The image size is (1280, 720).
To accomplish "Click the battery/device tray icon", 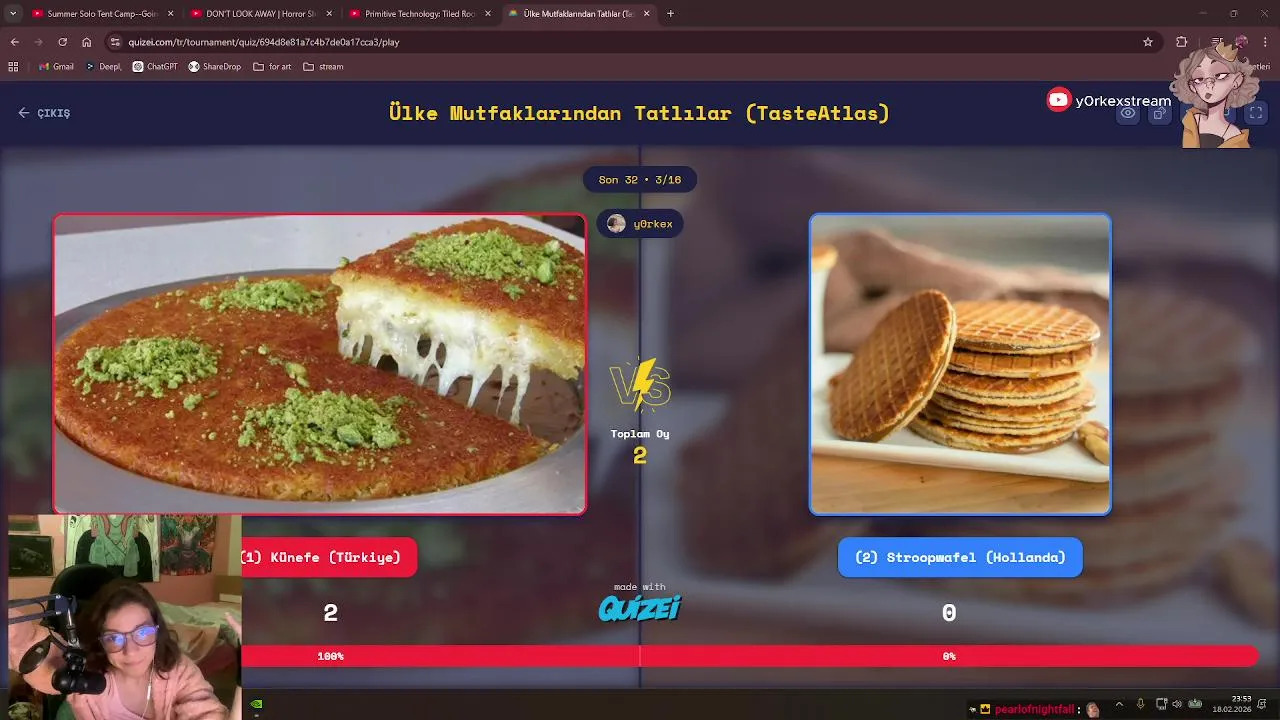I will point(1195,704).
